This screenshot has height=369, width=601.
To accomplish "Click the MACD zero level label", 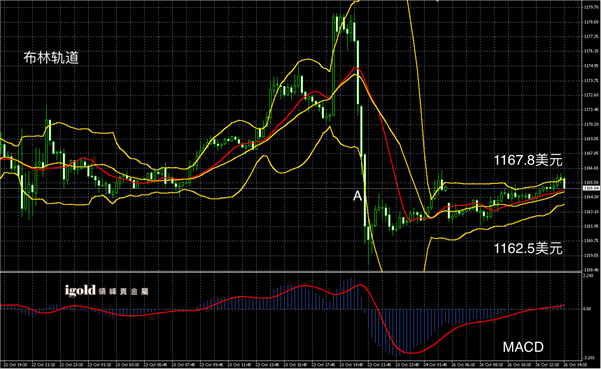I will coord(587,309).
